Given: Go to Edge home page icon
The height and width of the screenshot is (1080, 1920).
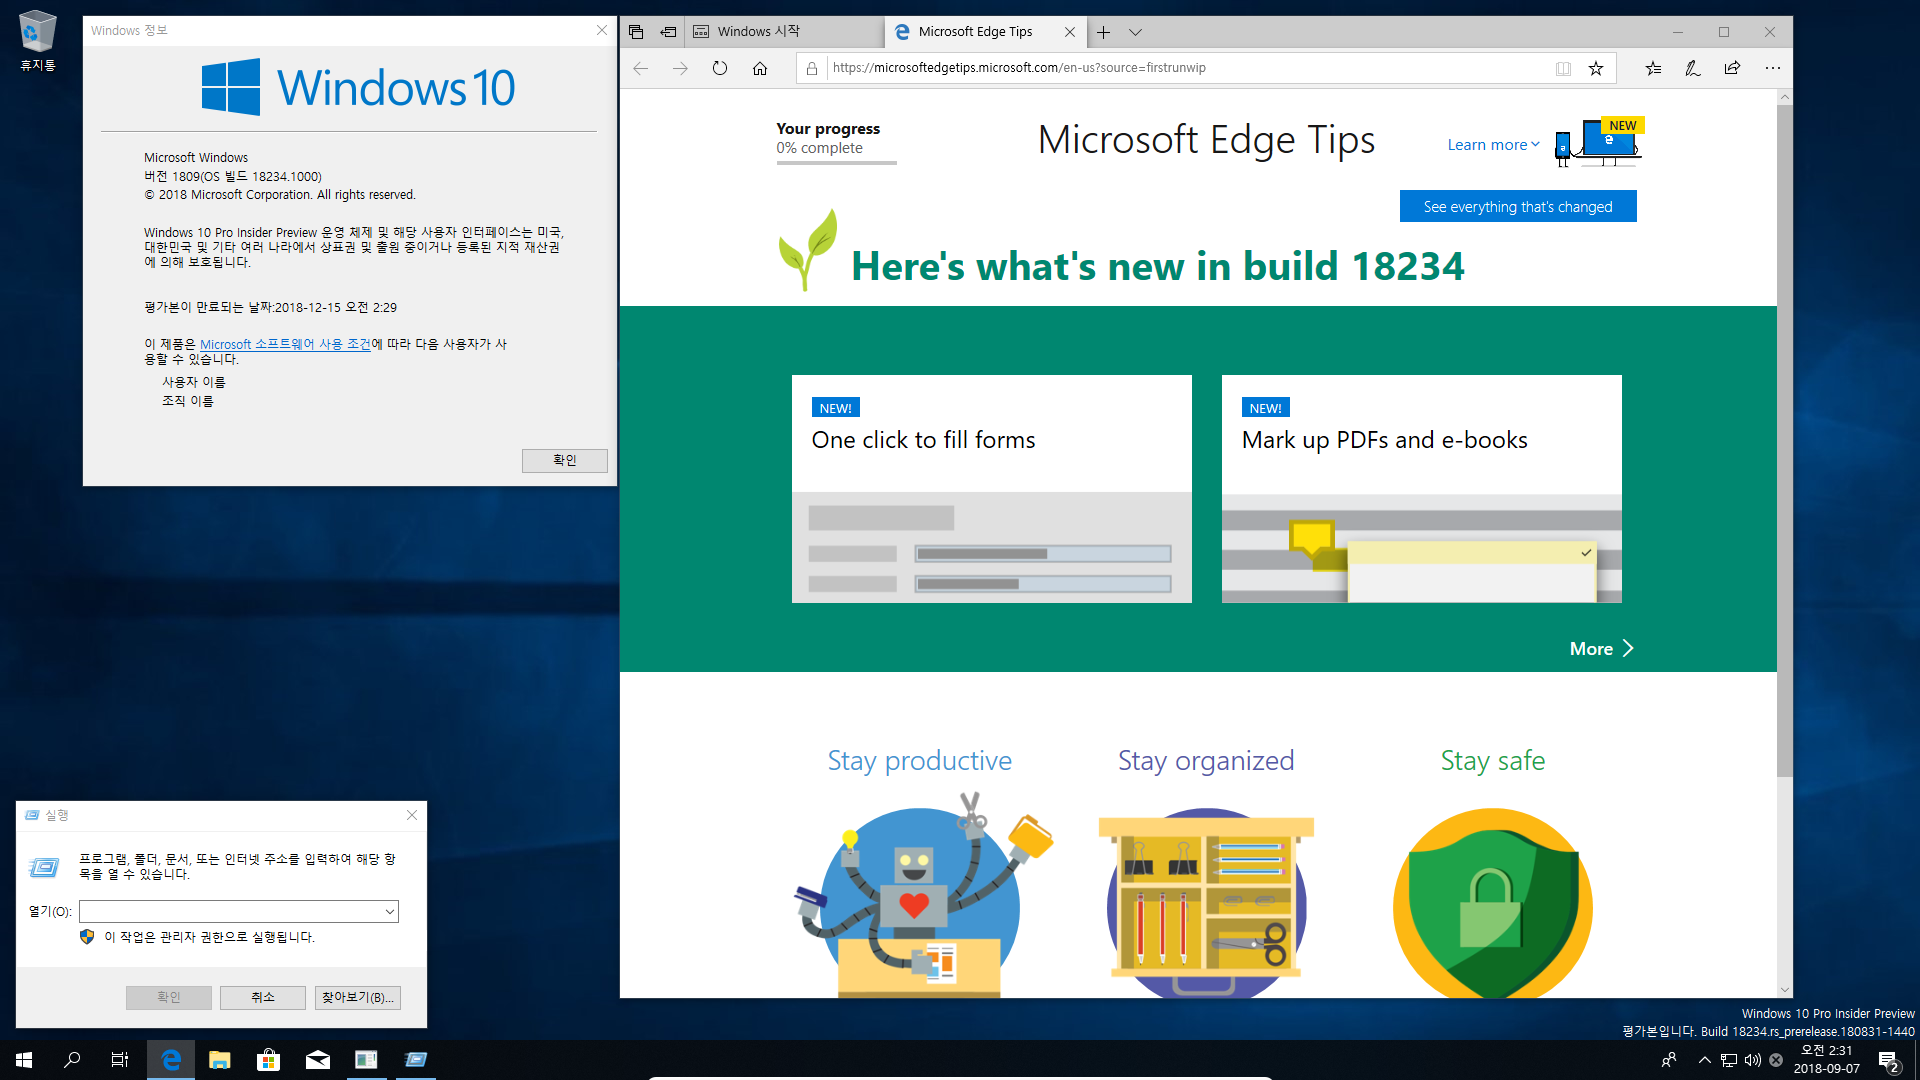Looking at the screenshot, I should pos(760,68).
